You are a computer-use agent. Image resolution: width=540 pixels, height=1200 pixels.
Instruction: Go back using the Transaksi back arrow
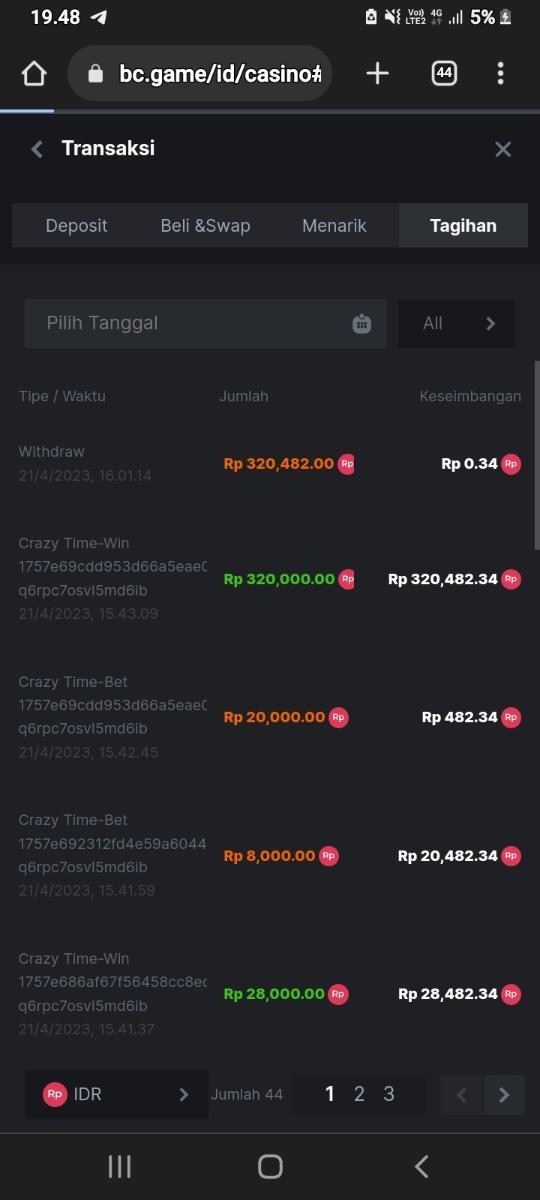[x=37, y=149]
